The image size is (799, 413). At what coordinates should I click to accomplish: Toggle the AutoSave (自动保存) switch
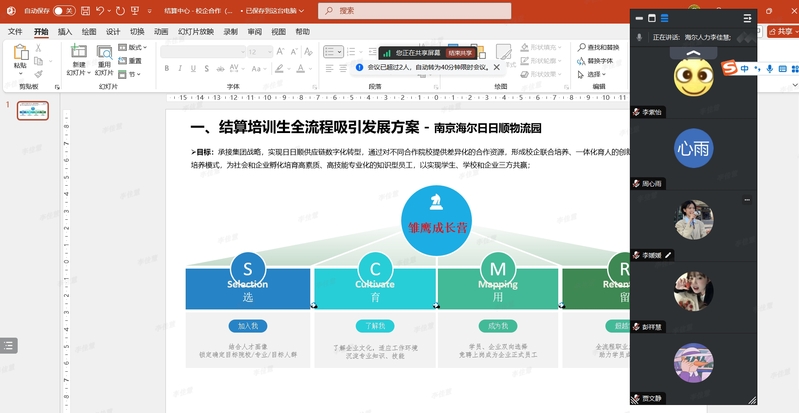pyautogui.click(x=64, y=11)
